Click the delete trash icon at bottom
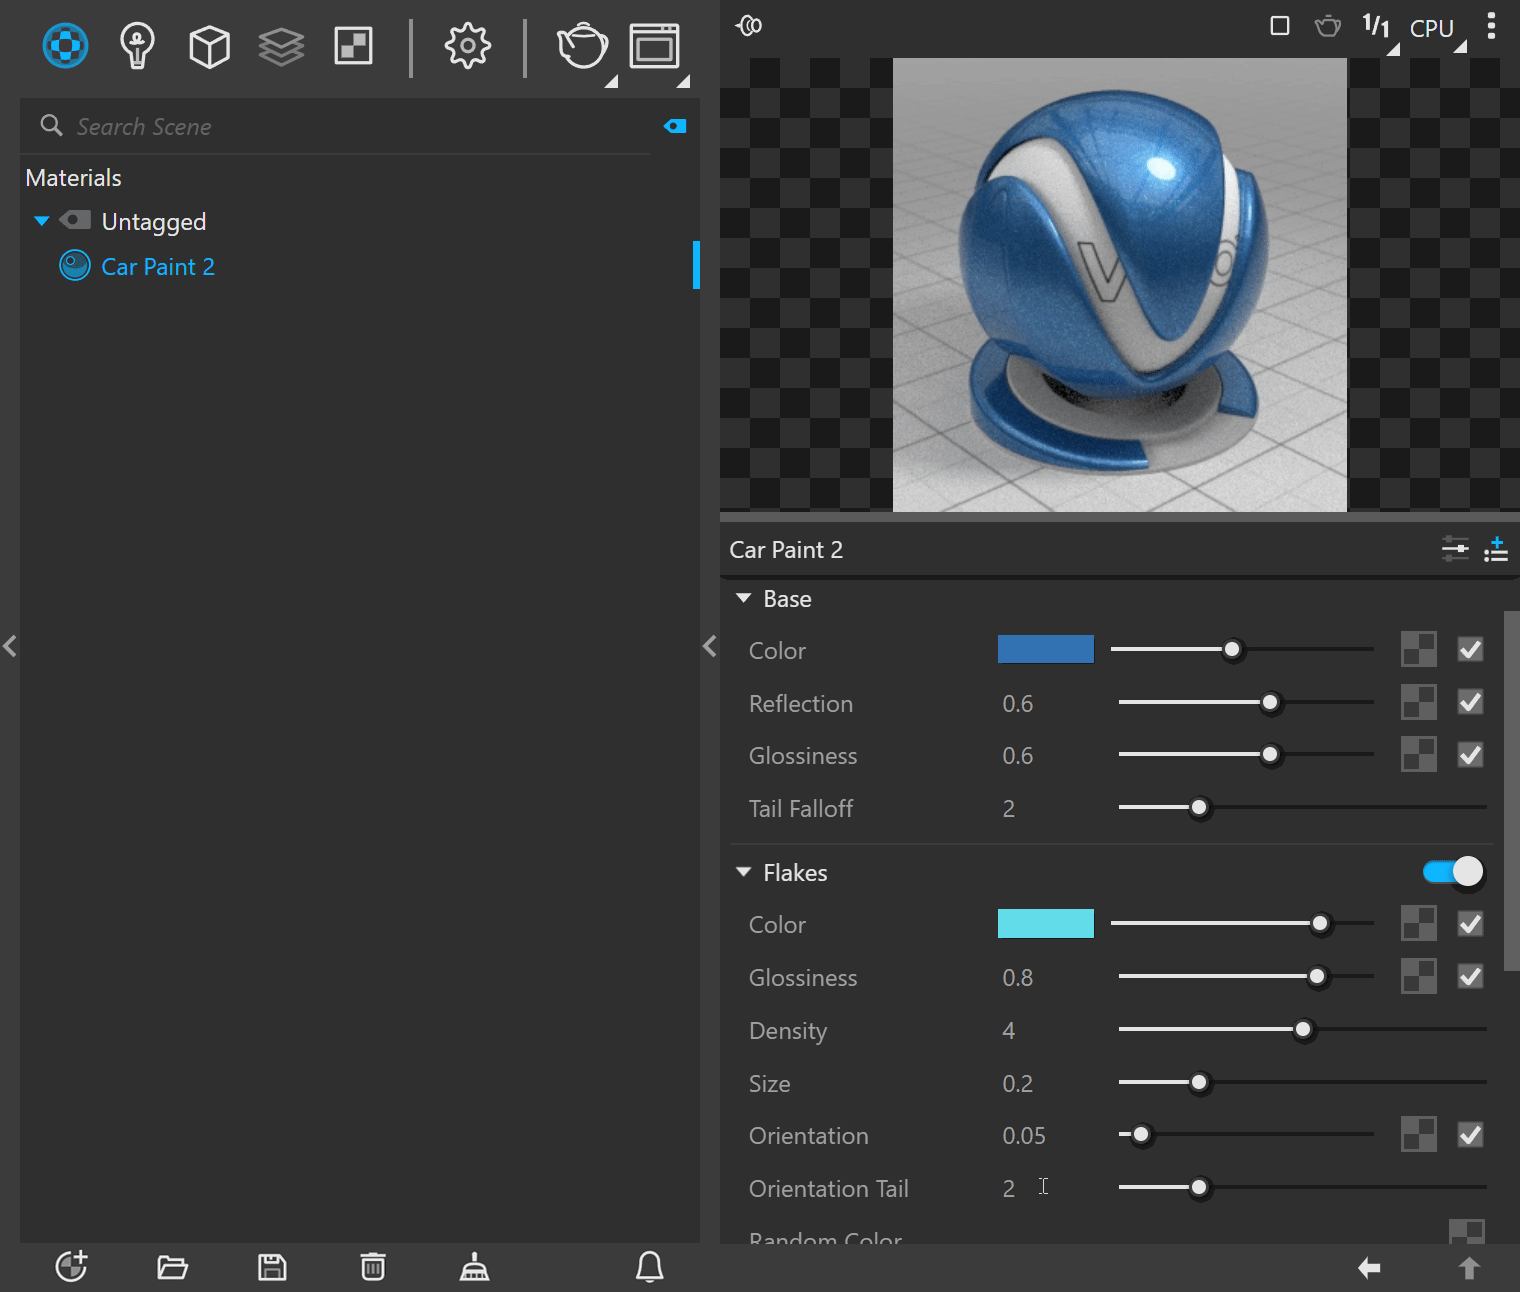 [373, 1267]
